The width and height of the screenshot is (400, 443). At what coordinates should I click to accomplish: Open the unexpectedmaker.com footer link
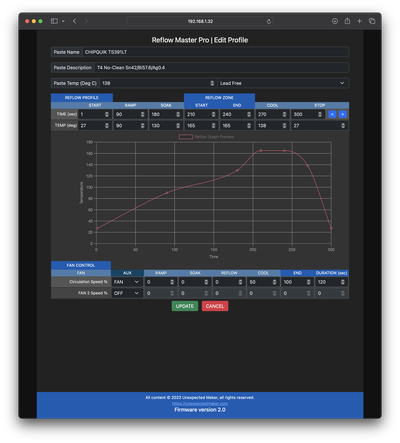[200, 403]
